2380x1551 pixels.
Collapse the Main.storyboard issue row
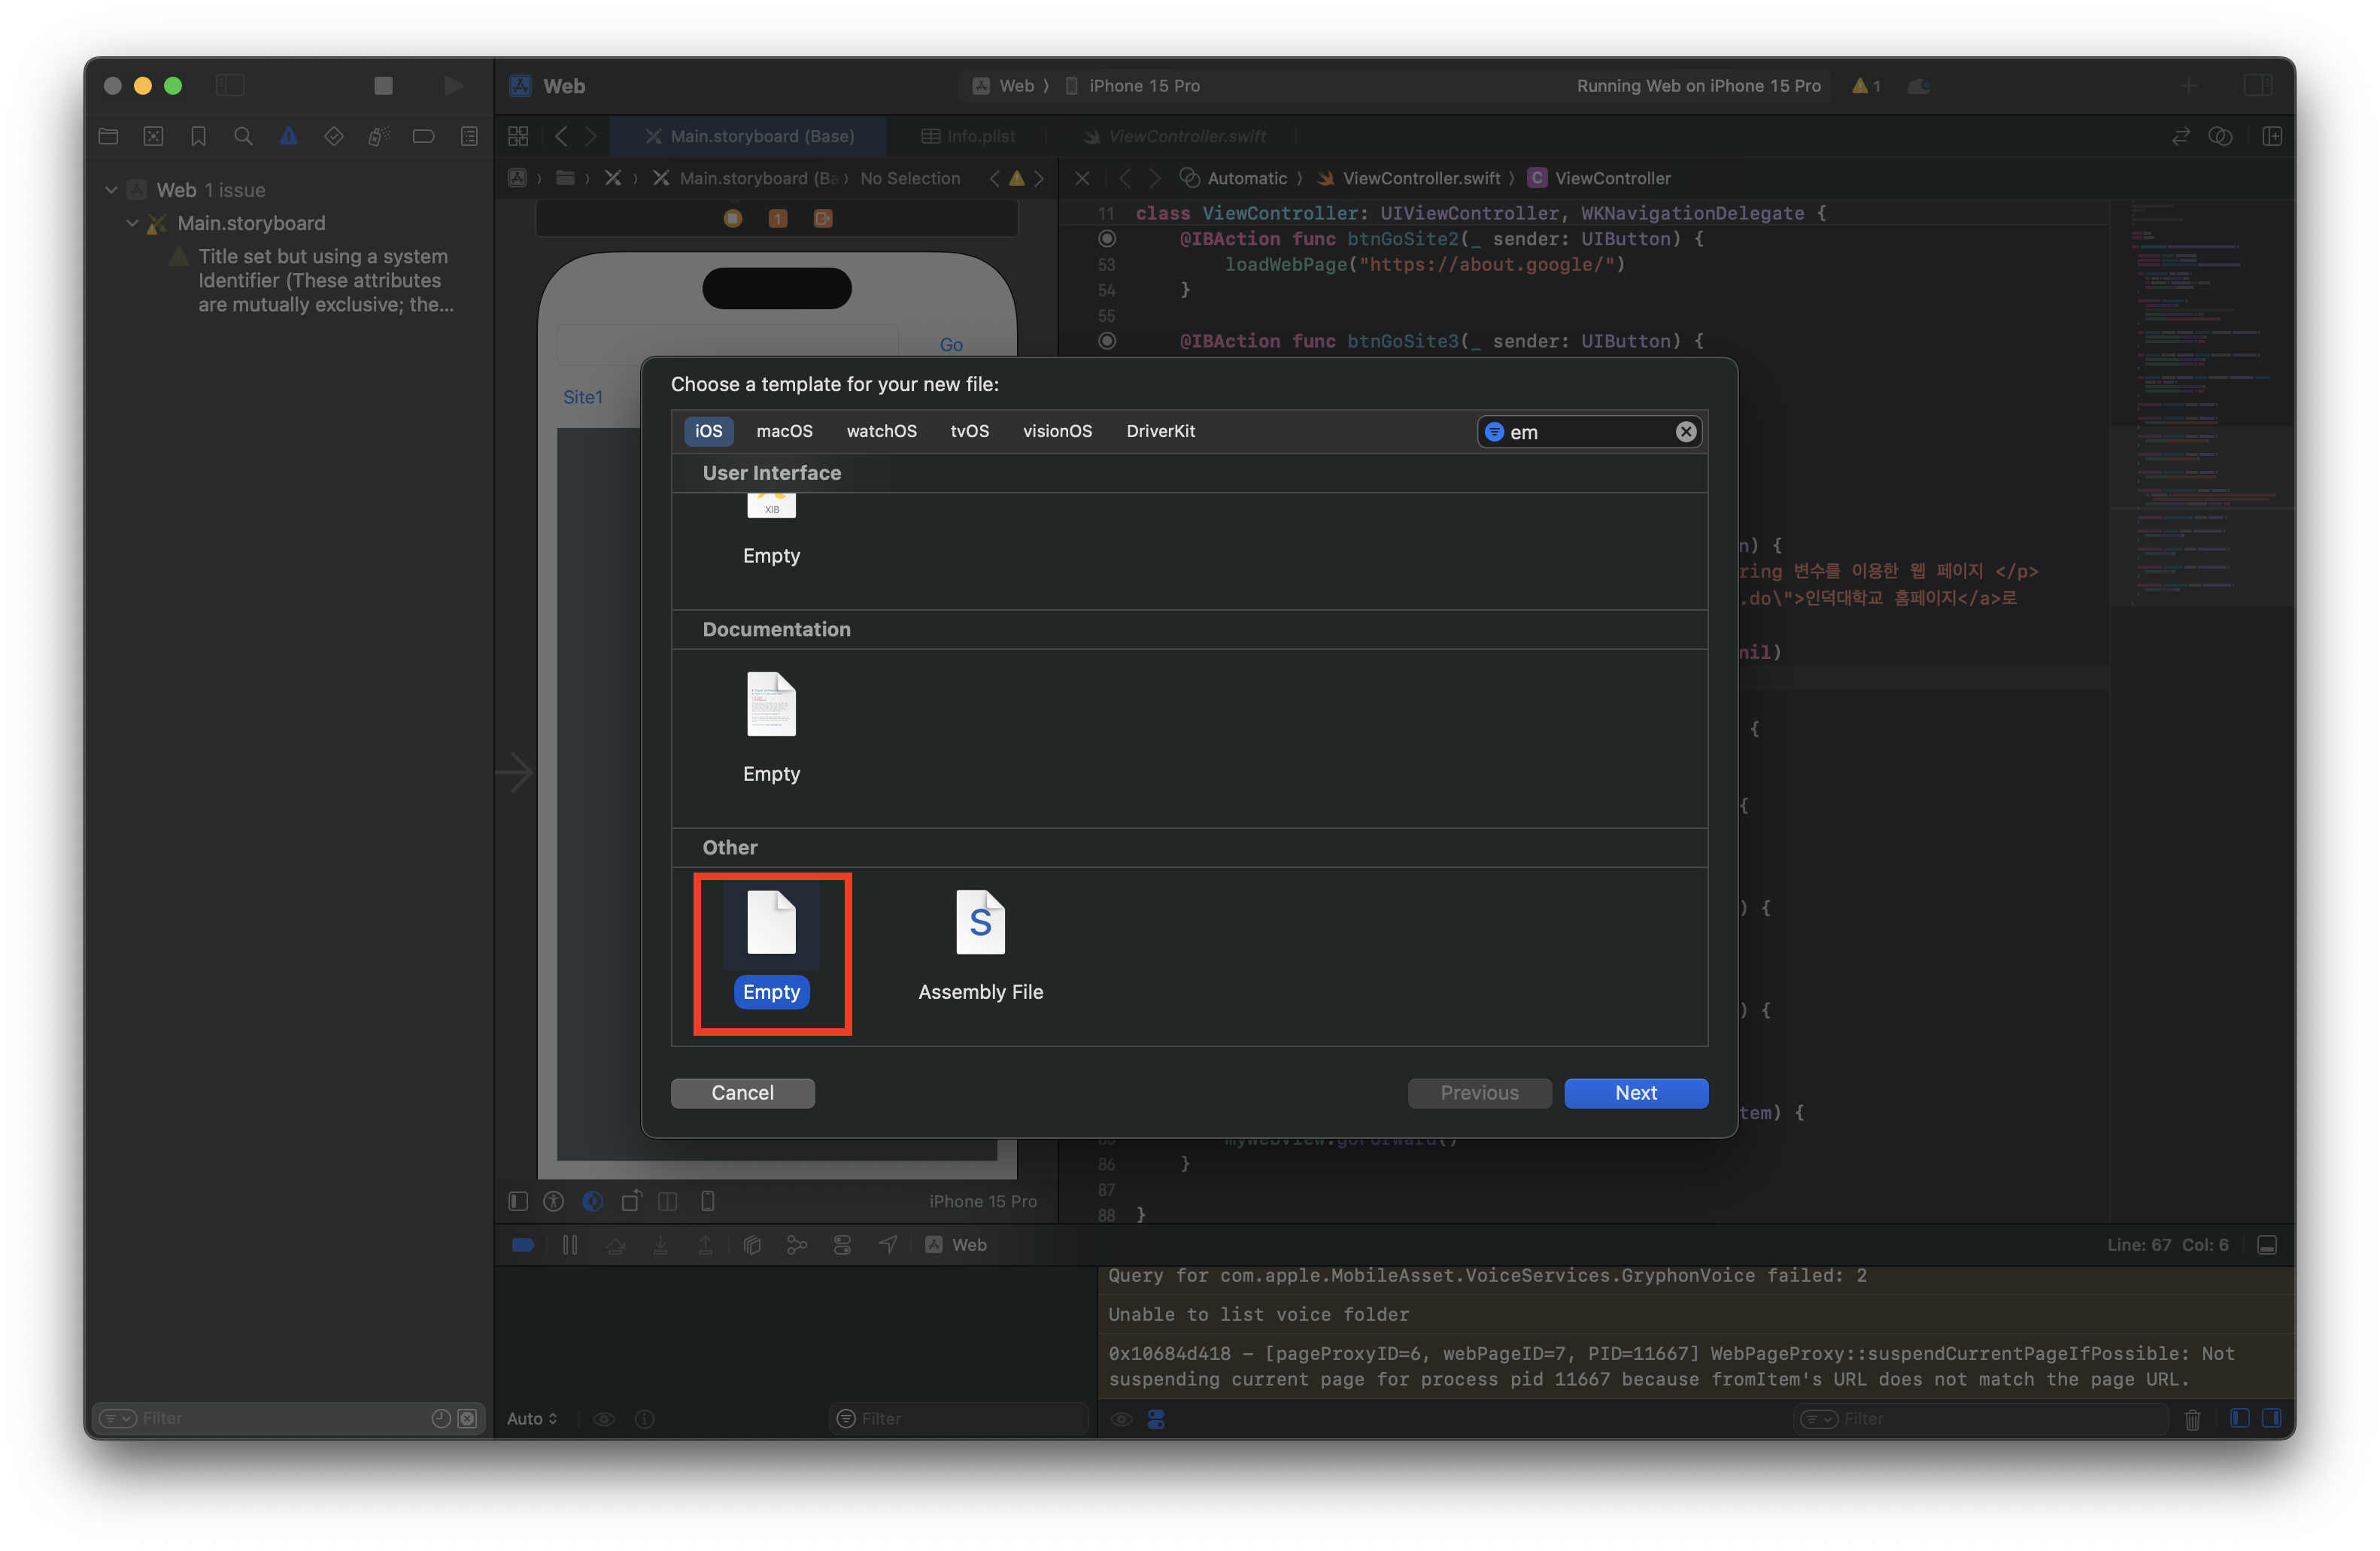point(132,223)
